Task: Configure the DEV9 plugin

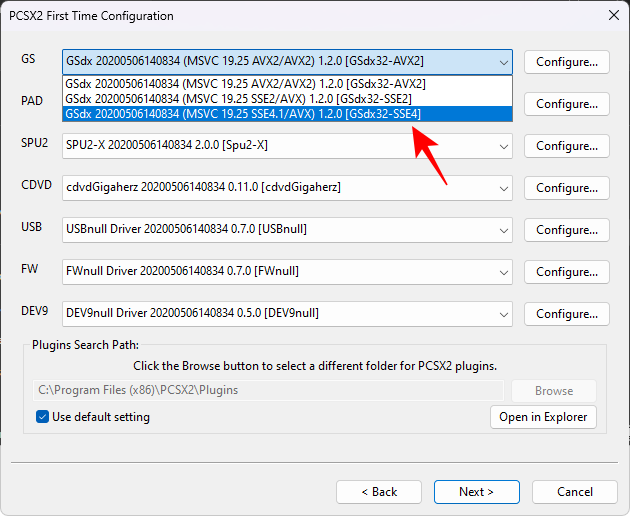Action: tap(567, 314)
